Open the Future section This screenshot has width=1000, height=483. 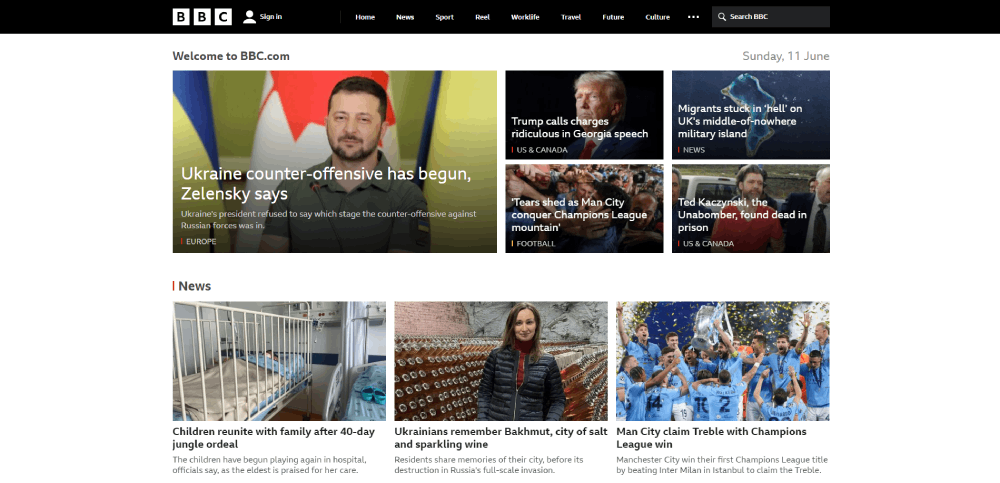tap(613, 17)
